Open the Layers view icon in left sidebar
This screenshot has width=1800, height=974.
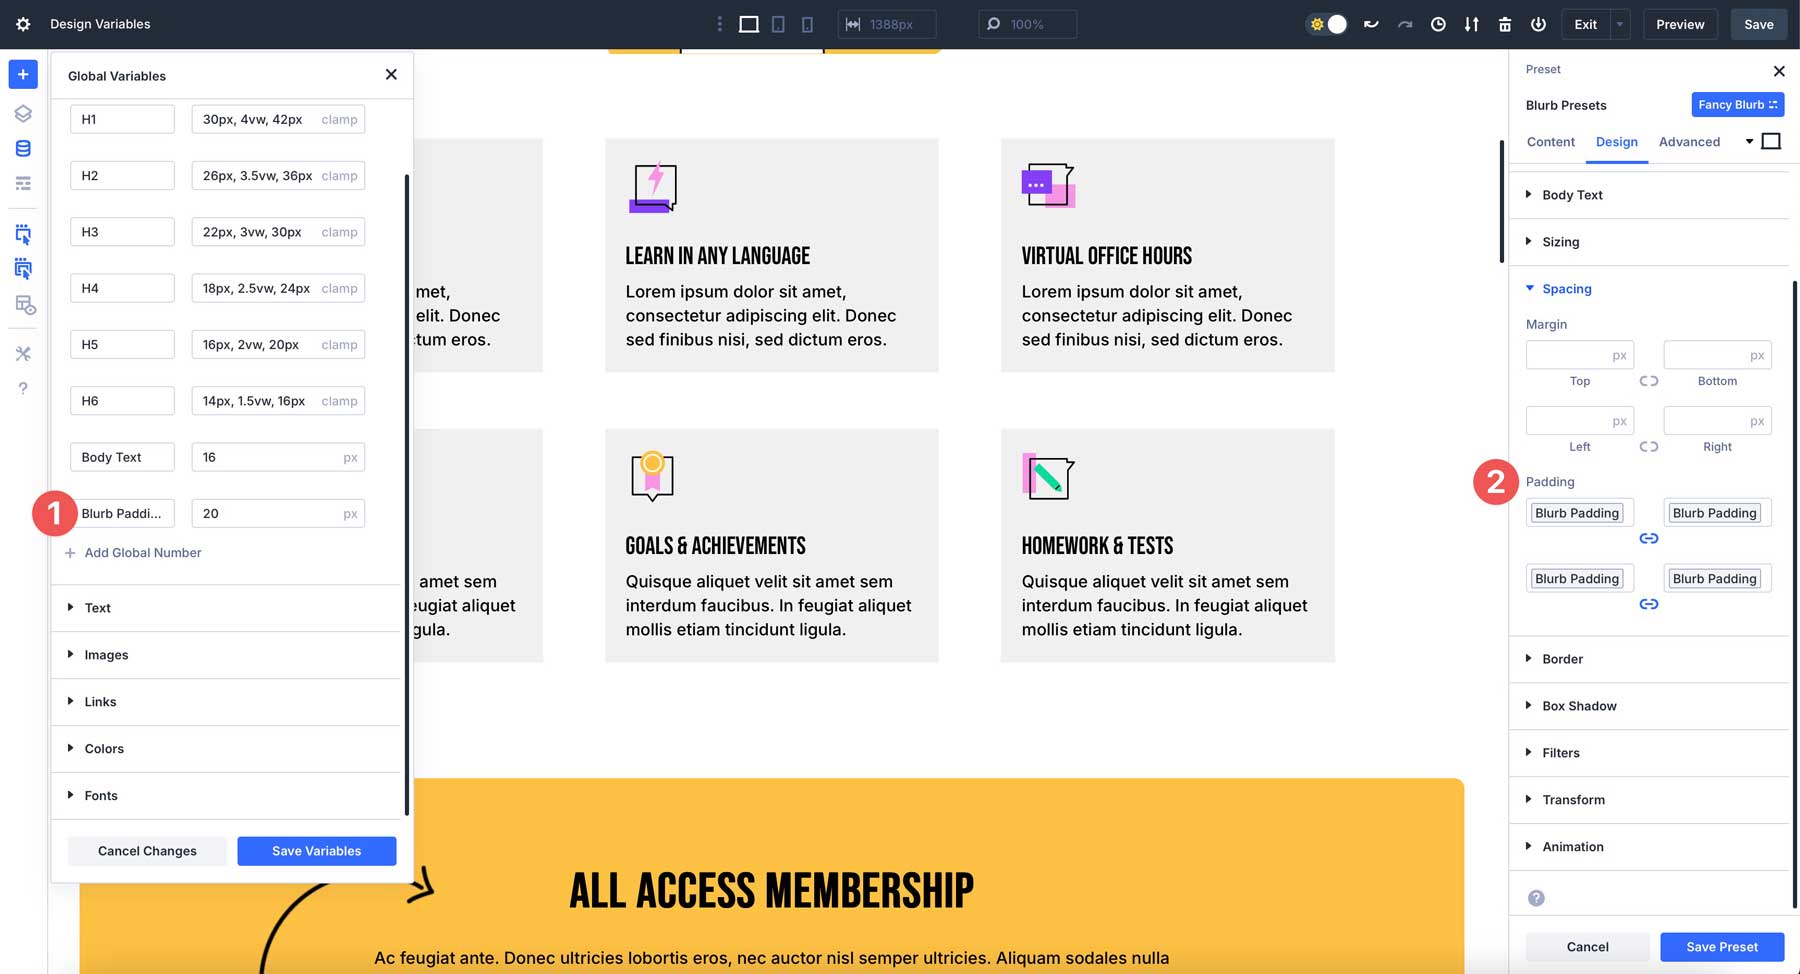(23, 114)
